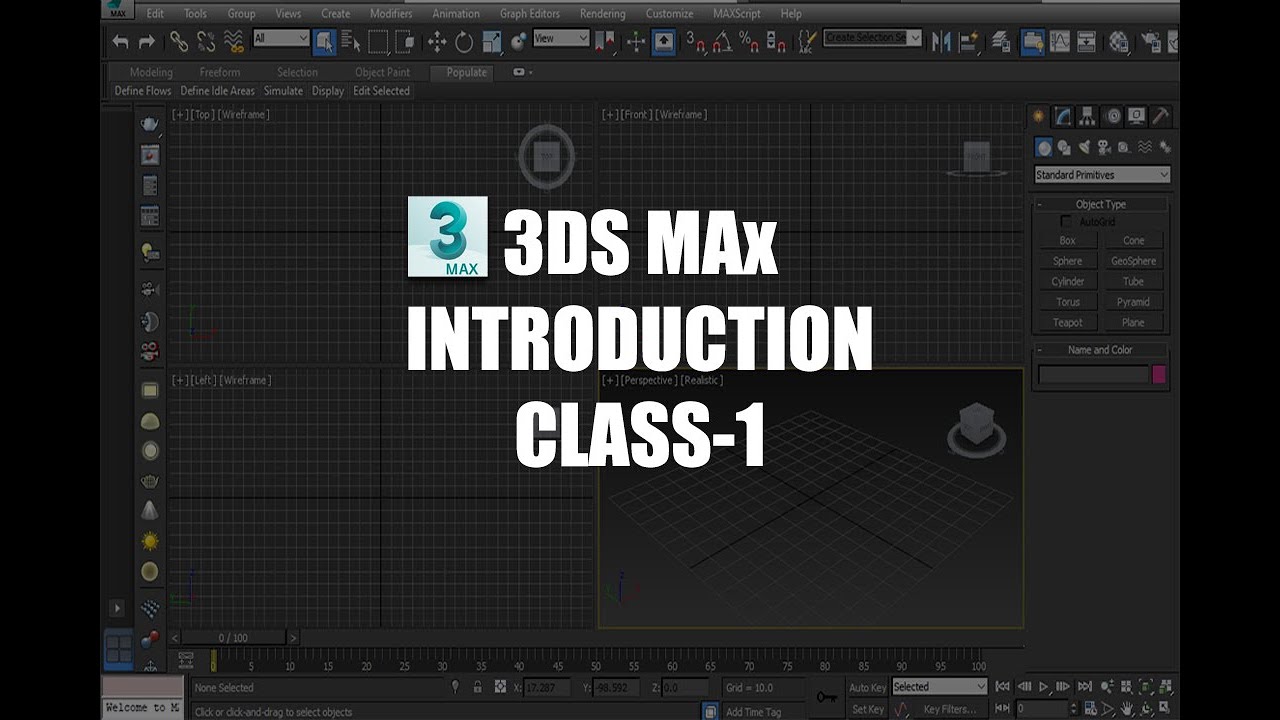The width and height of the screenshot is (1280, 720).
Task: Click the 0 / 100 time slider
Action: 232,638
